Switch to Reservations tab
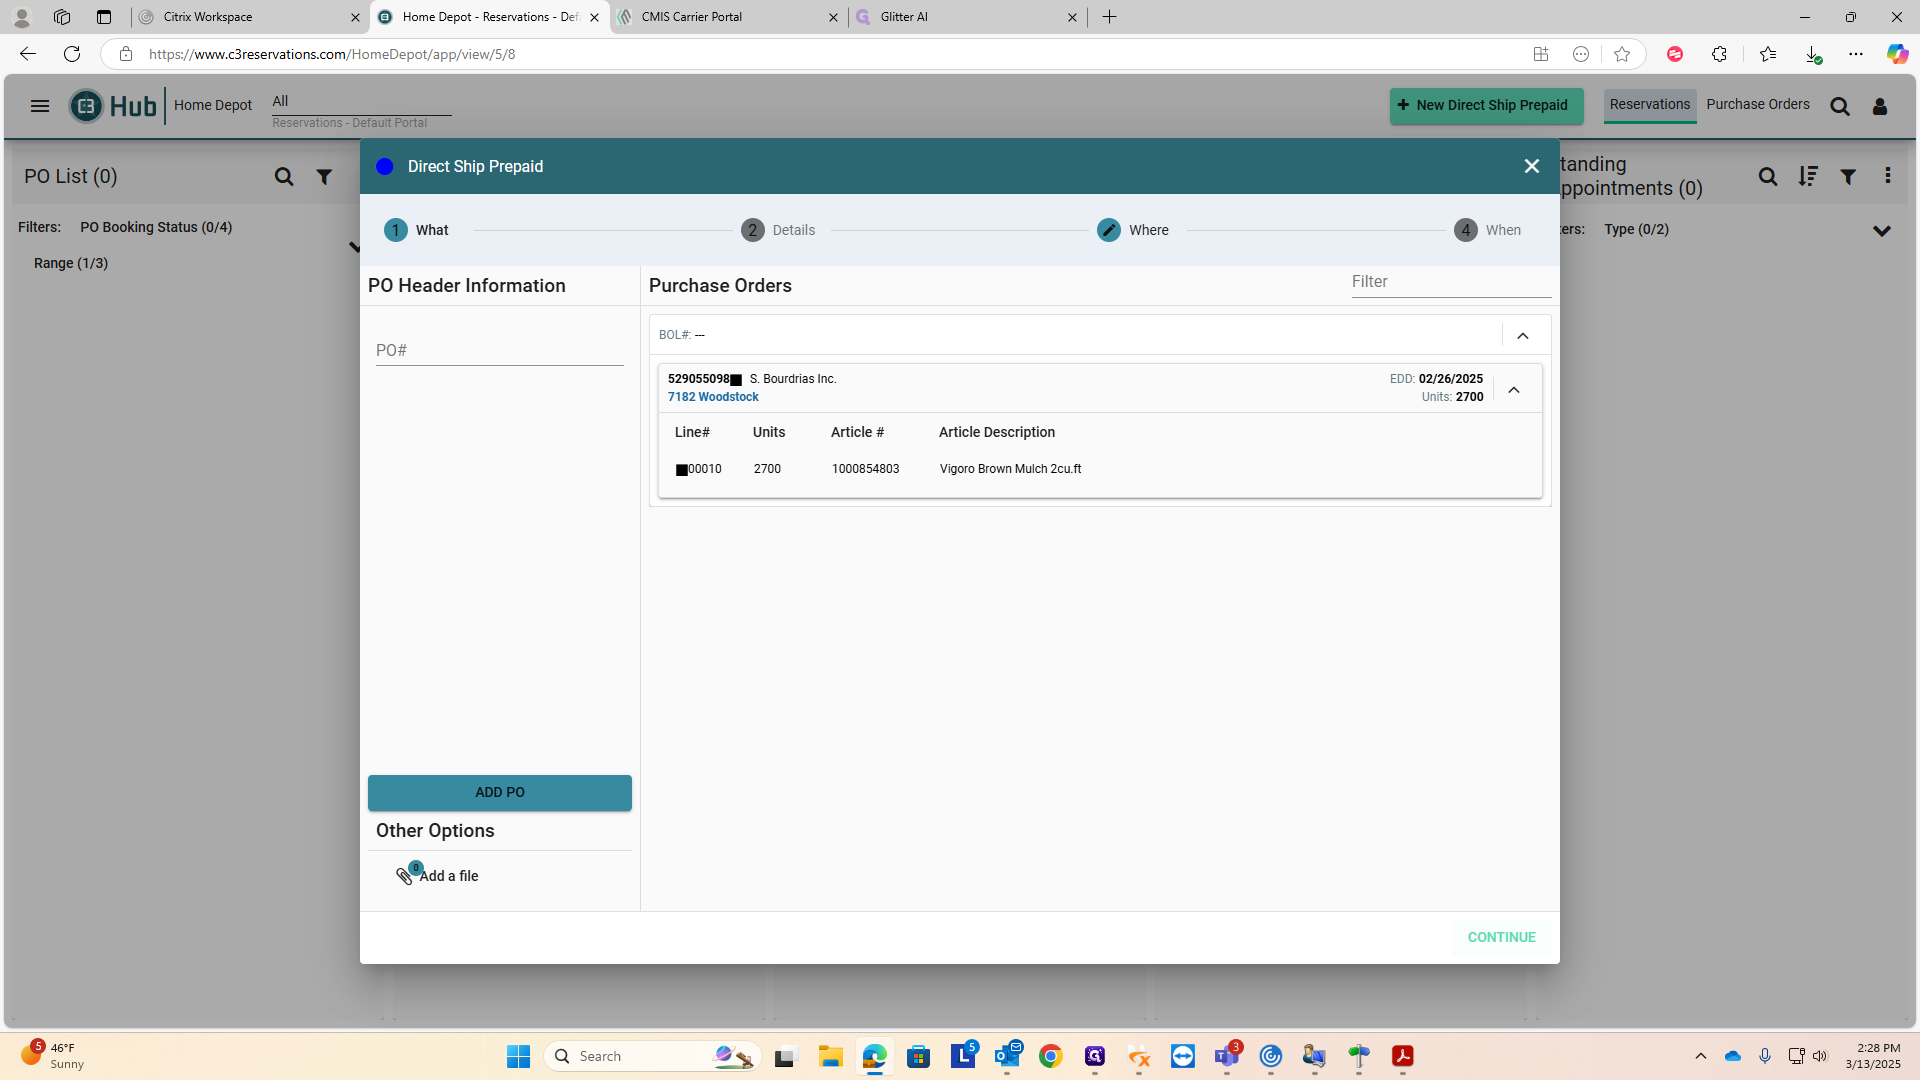The width and height of the screenshot is (1920, 1080). (1650, 105)
